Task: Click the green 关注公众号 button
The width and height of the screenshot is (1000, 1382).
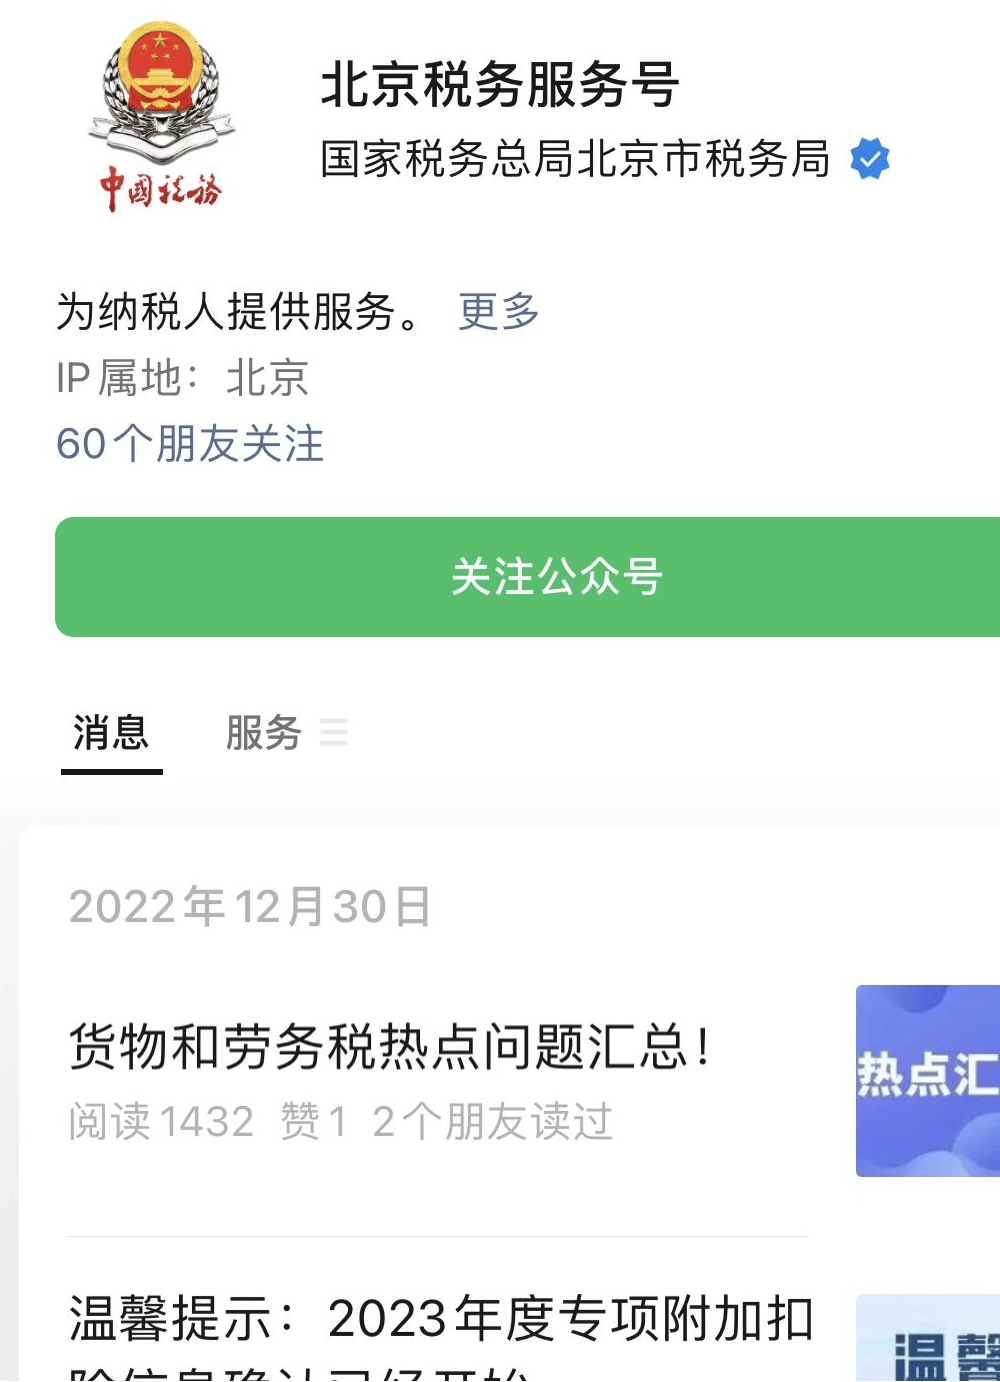Action: tap(528, 577)
